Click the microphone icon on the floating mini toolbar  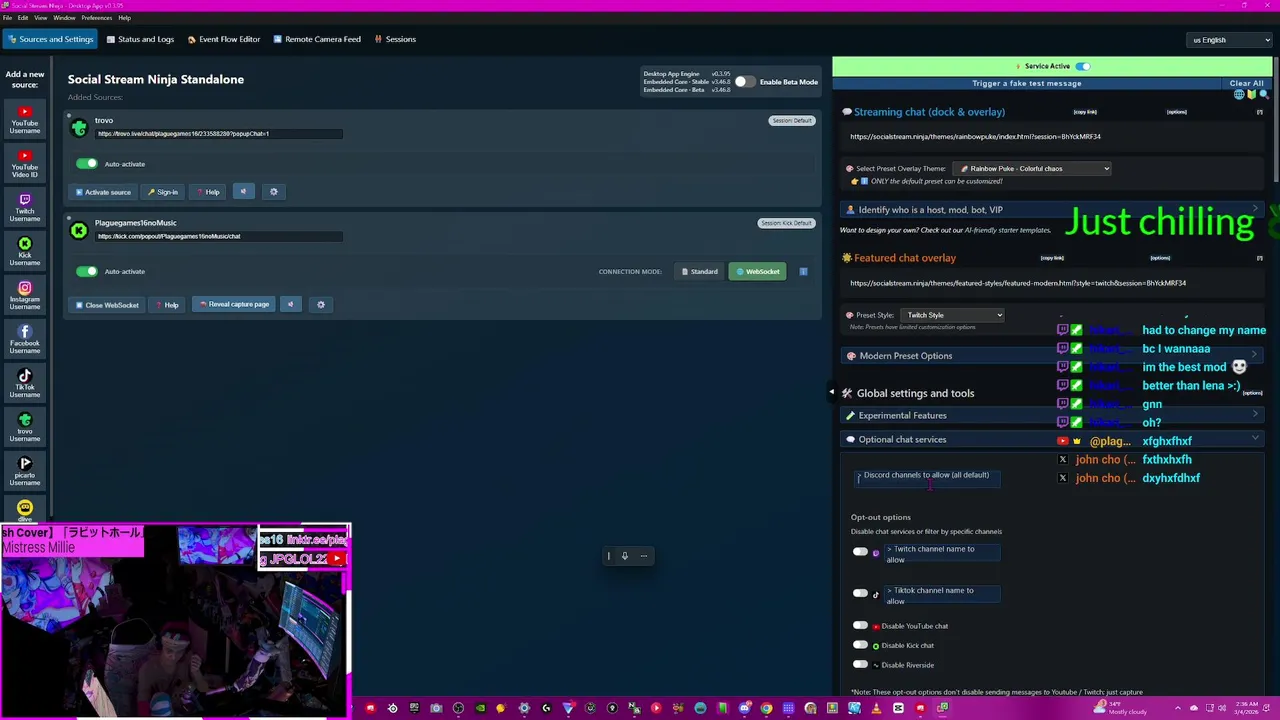(625, 556)
